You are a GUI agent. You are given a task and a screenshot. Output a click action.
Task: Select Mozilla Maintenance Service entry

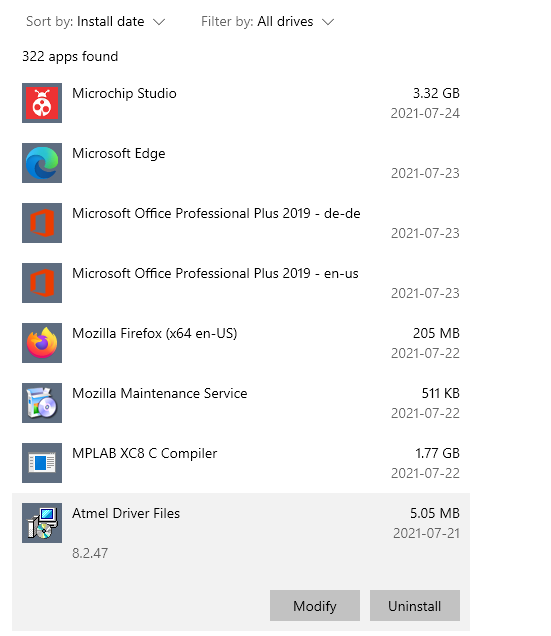(241, 403)
